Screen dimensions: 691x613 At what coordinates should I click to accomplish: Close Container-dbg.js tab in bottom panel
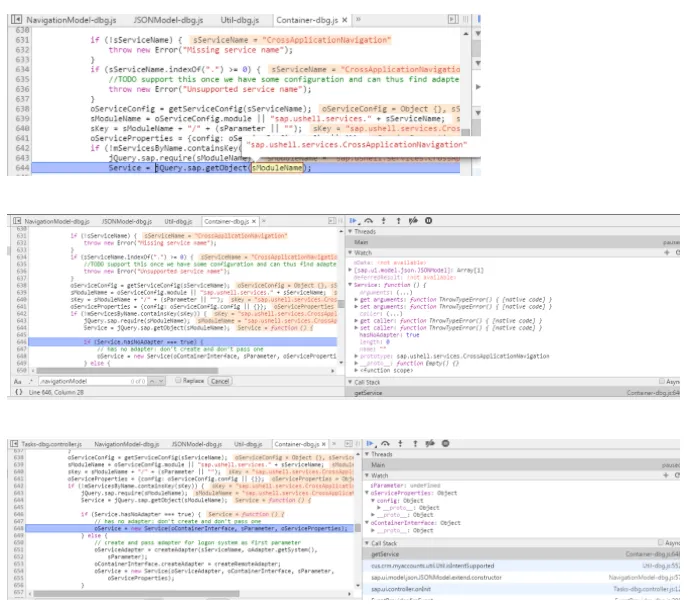click(324, 444)
